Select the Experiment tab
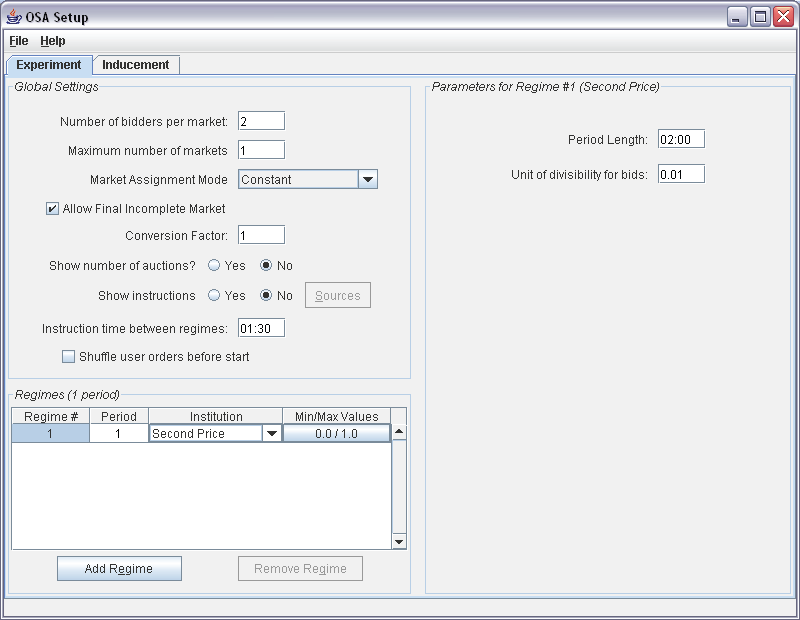800x620 pixels. (49, 65)
